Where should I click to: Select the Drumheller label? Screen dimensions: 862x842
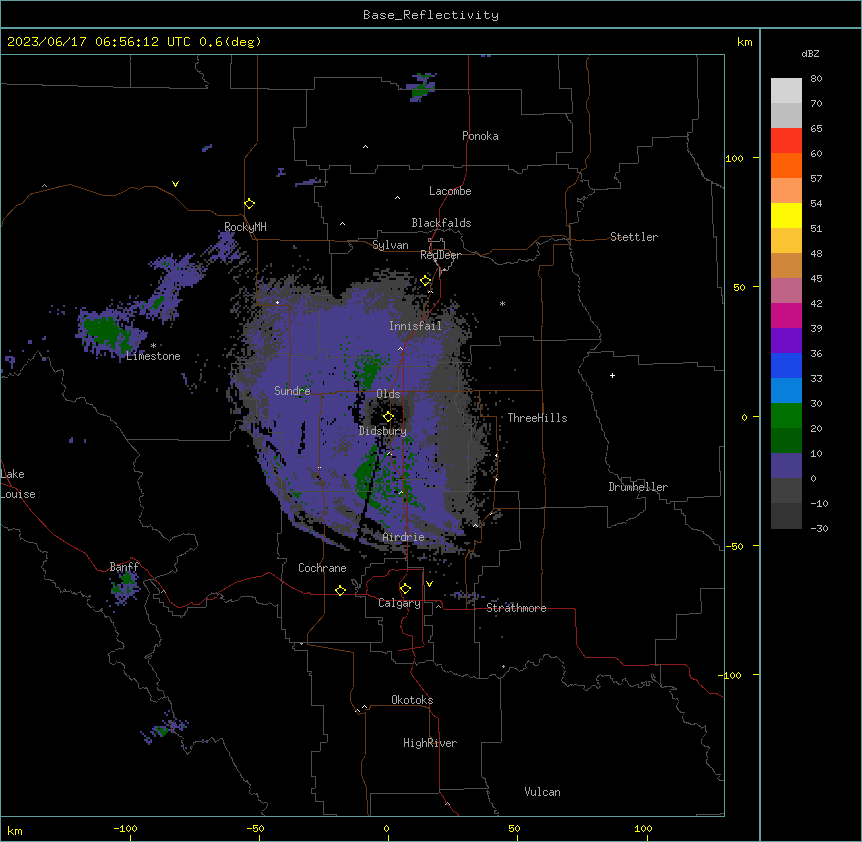[x=638, y=487]
